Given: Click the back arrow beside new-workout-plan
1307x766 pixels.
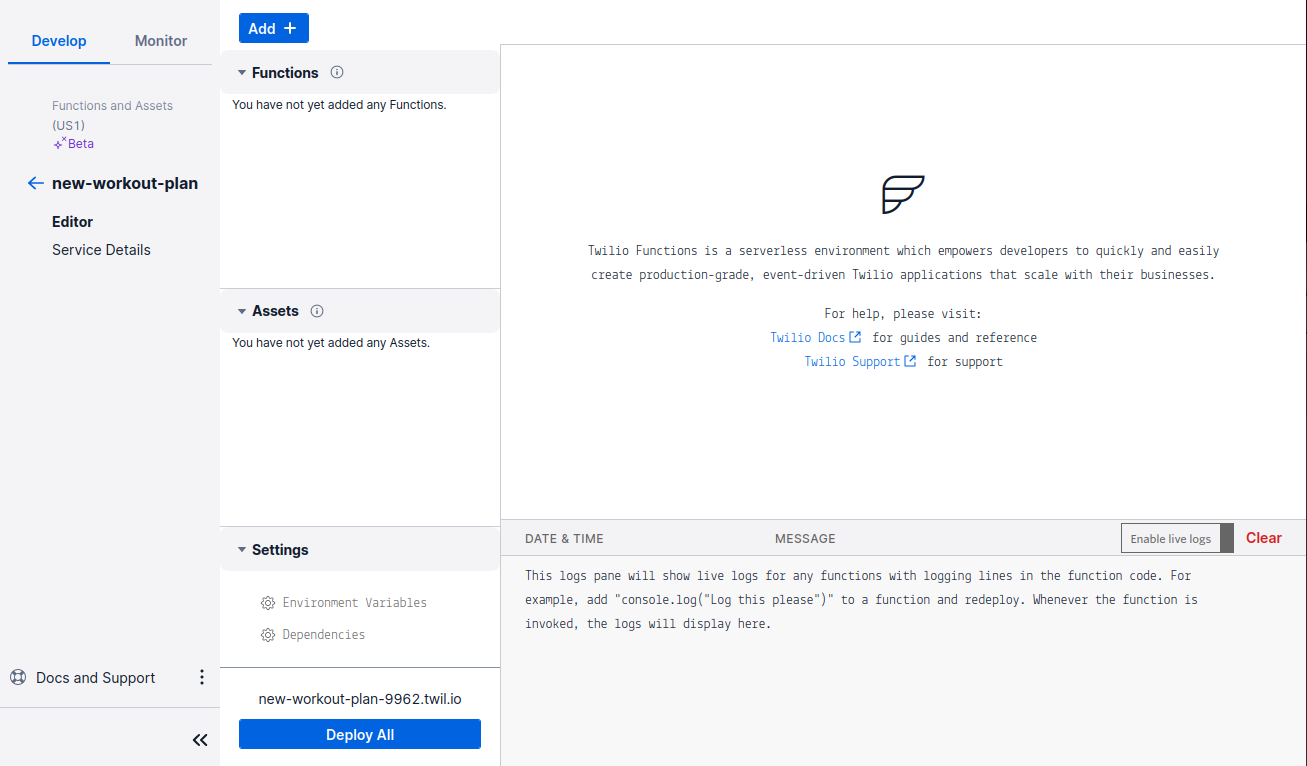Looking at the screenshot, I should click(36, 183).
